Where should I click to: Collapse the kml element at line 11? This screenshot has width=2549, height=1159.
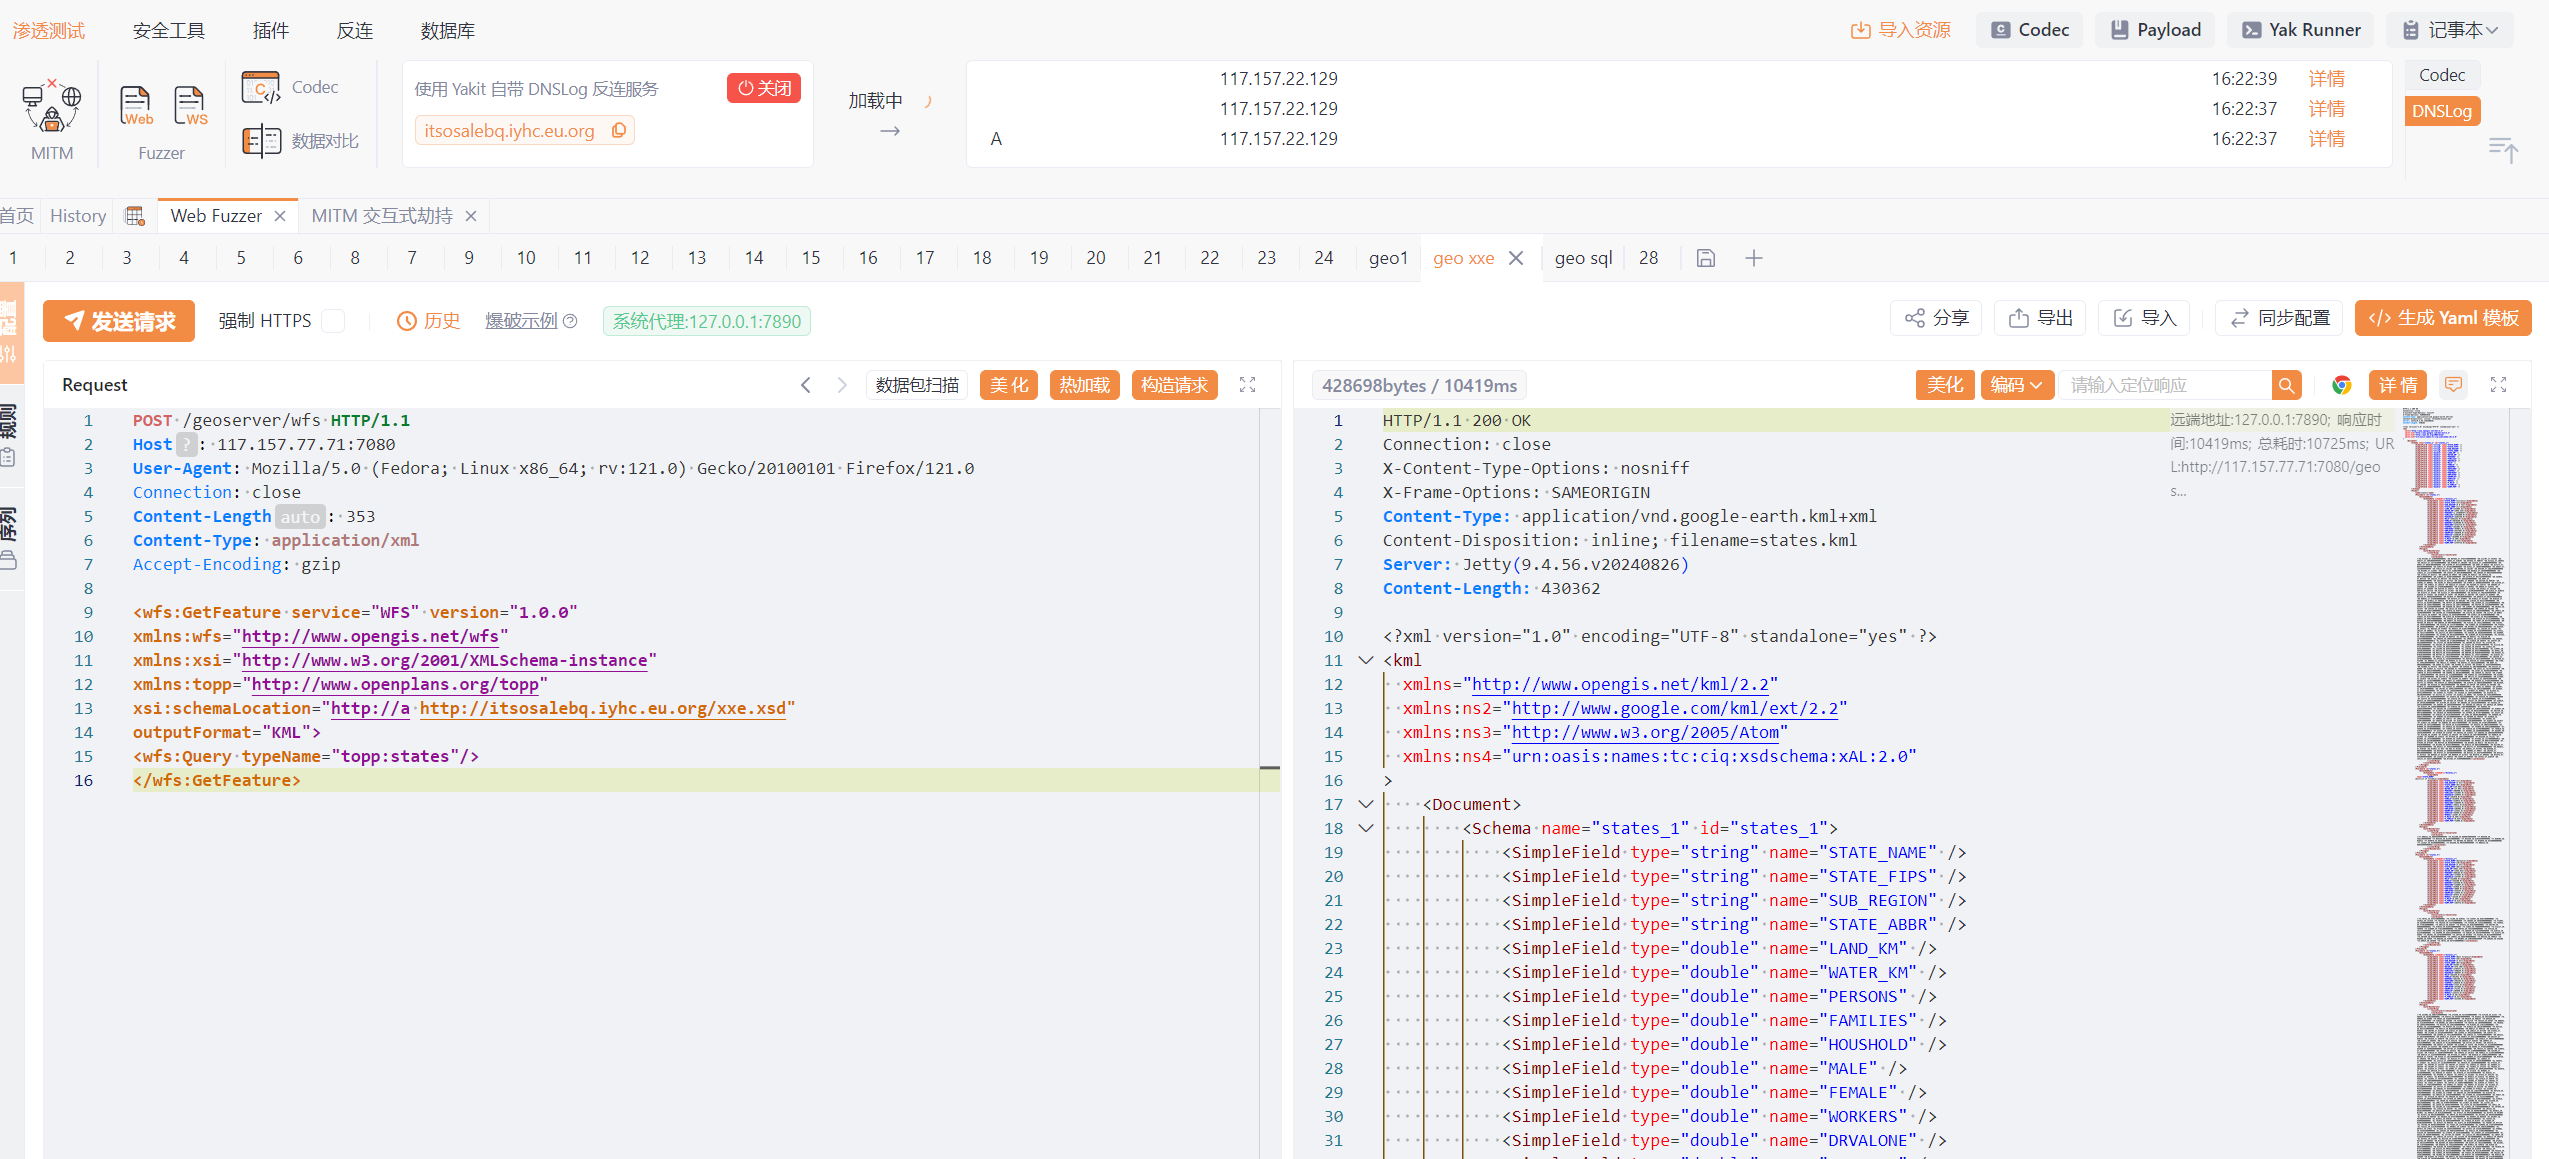tap(1366, 660)
